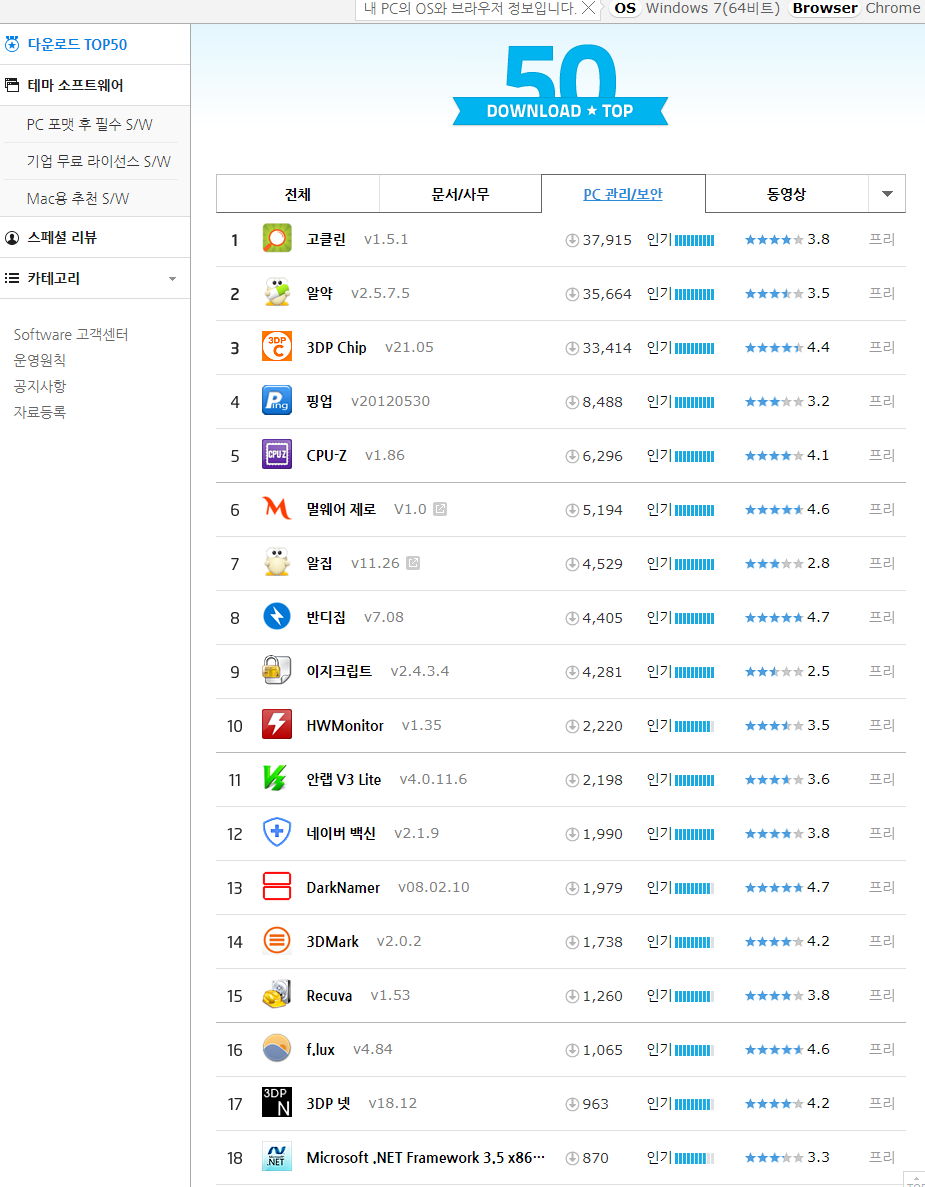Expand the 카테고리 sidebar menu
Viewport: 925px width, 1187px height.
point(173,279)
